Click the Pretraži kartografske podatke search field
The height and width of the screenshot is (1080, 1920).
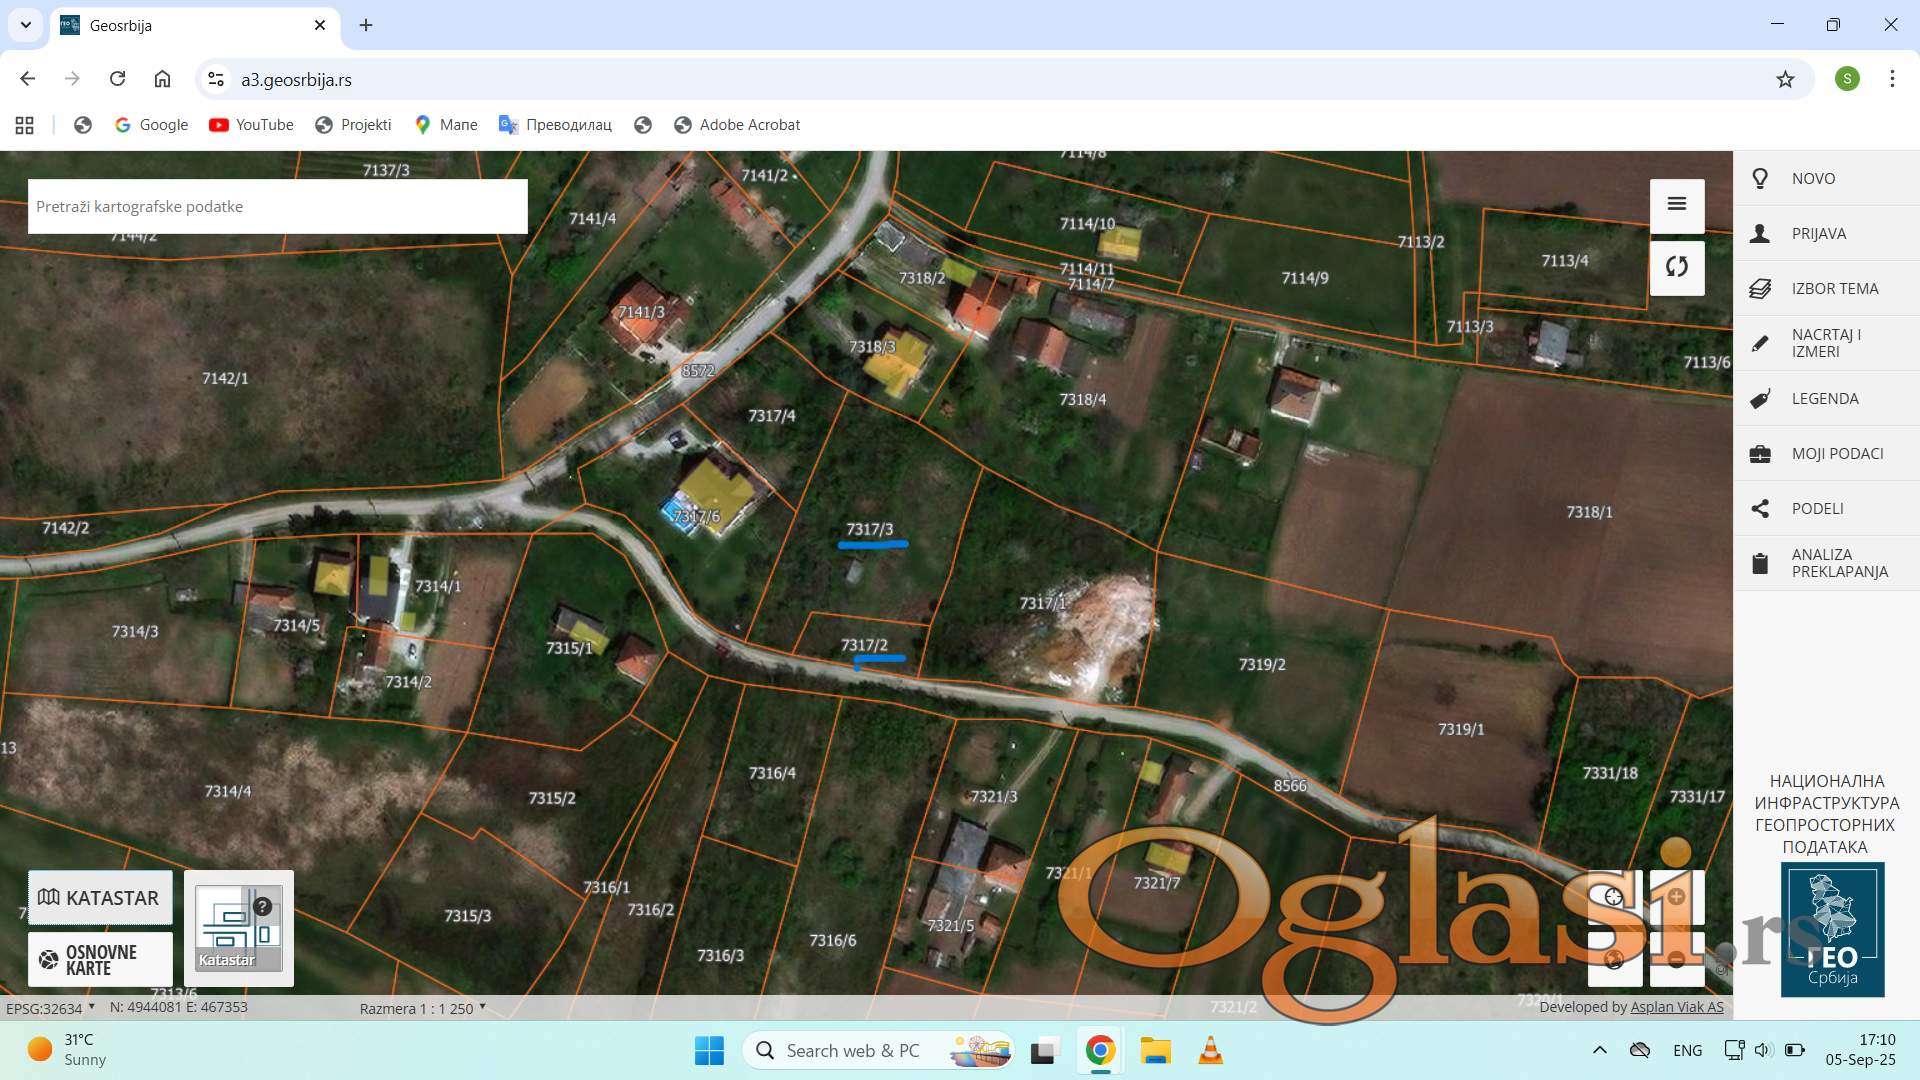(x=277, y=207)
